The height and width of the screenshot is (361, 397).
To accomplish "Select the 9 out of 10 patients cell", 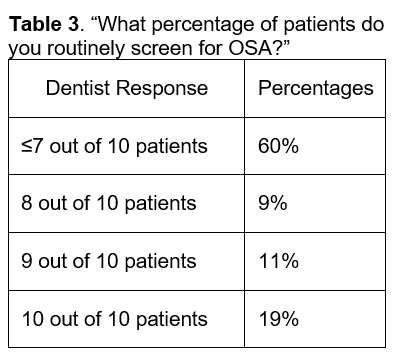I will [127, 261].
